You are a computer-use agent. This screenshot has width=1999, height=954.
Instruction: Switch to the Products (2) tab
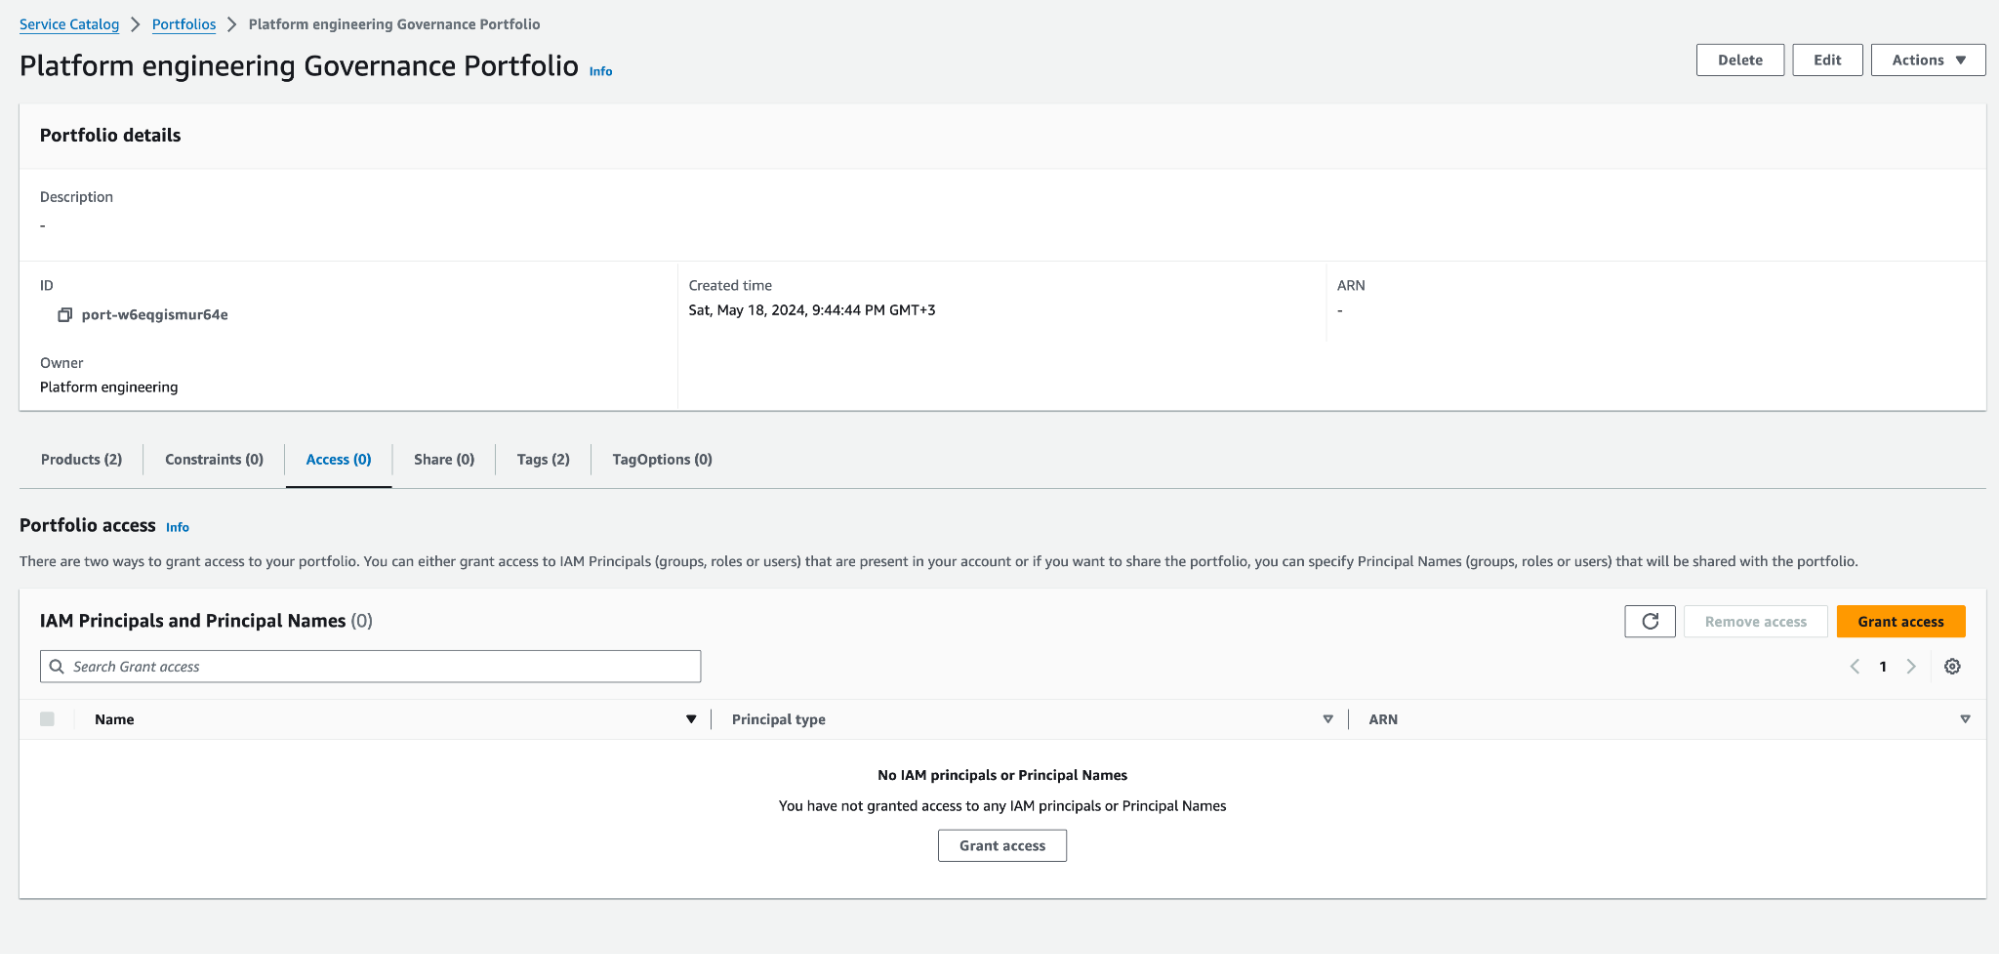click(81, 459)
